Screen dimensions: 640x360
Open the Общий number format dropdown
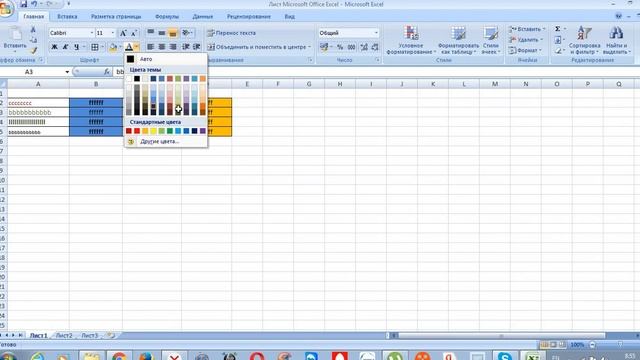pyautogui.click(x=376, y=33)
